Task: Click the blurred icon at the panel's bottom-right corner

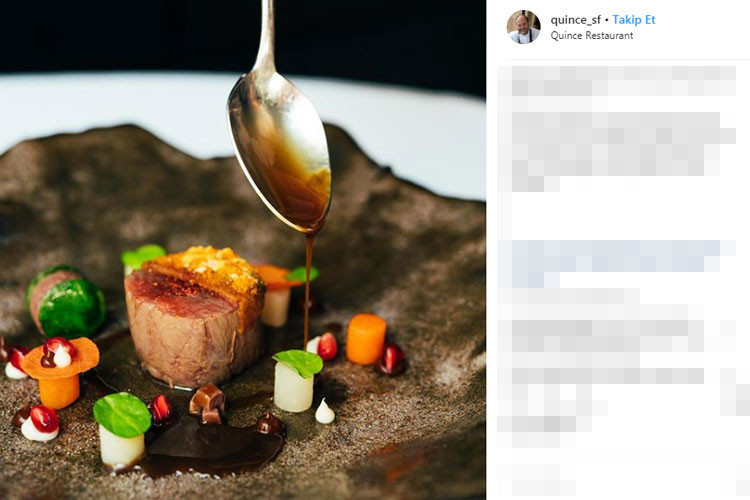Action: 742,480
